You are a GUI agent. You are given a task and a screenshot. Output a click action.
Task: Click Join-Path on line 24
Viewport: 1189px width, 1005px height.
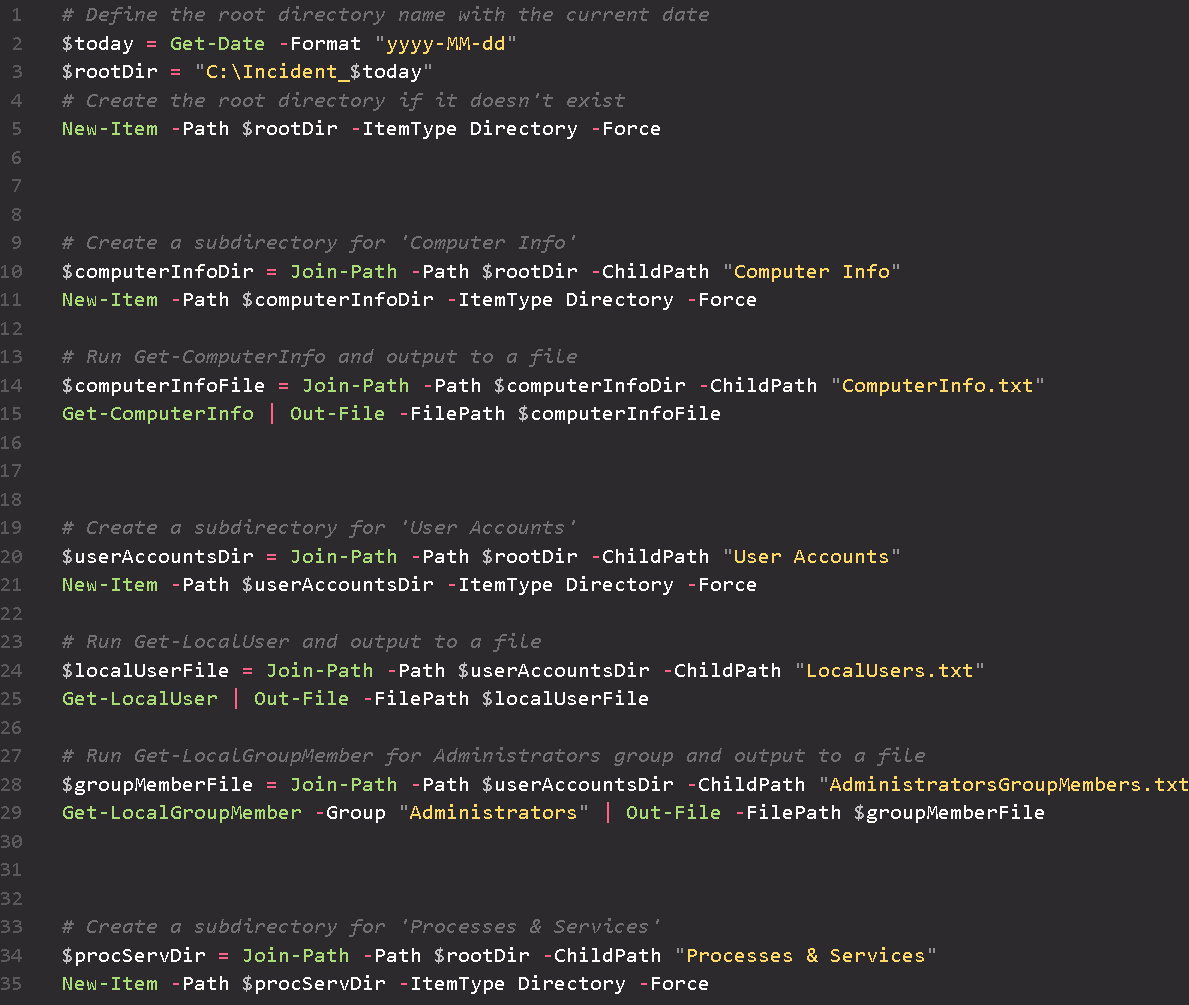tap(319, 671)
